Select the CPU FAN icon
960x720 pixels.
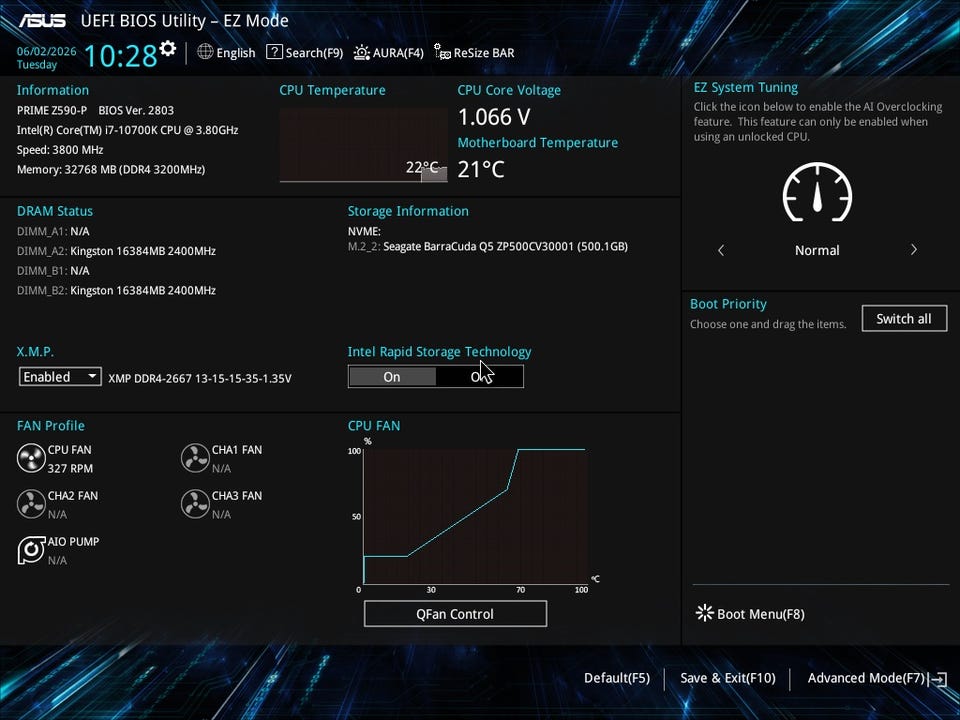[x=31, y=458]
